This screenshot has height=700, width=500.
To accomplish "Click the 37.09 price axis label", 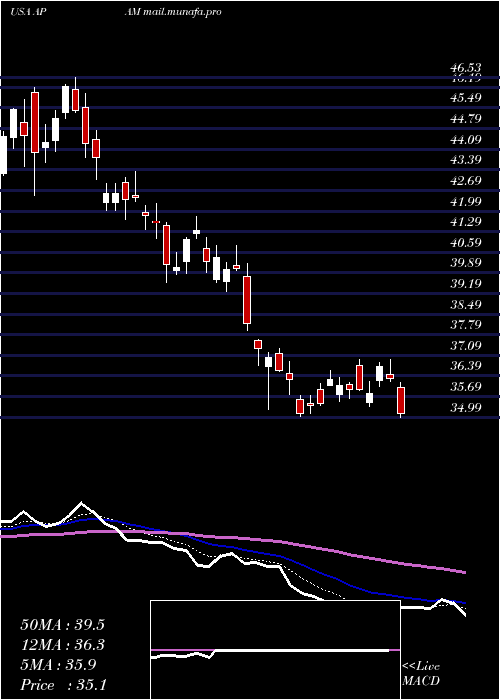I will (x=466, y=345).
